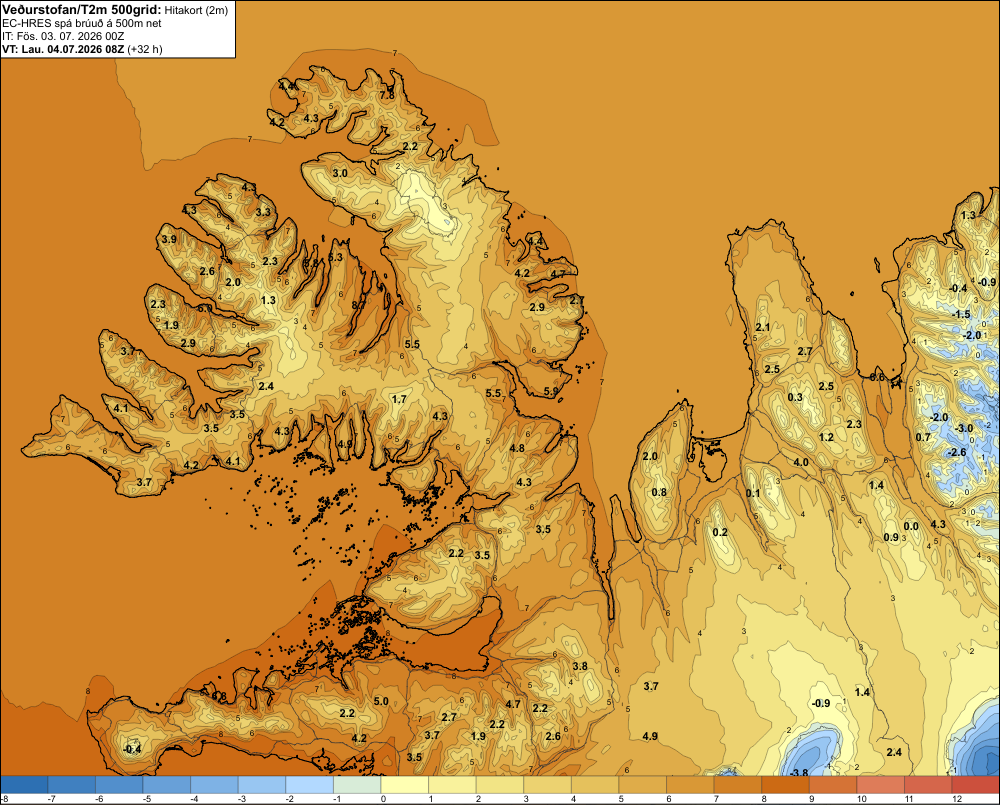1000x805 pixels.
Task: Click the '5.0' temperature value on map
Action: [x=381, y=701]
